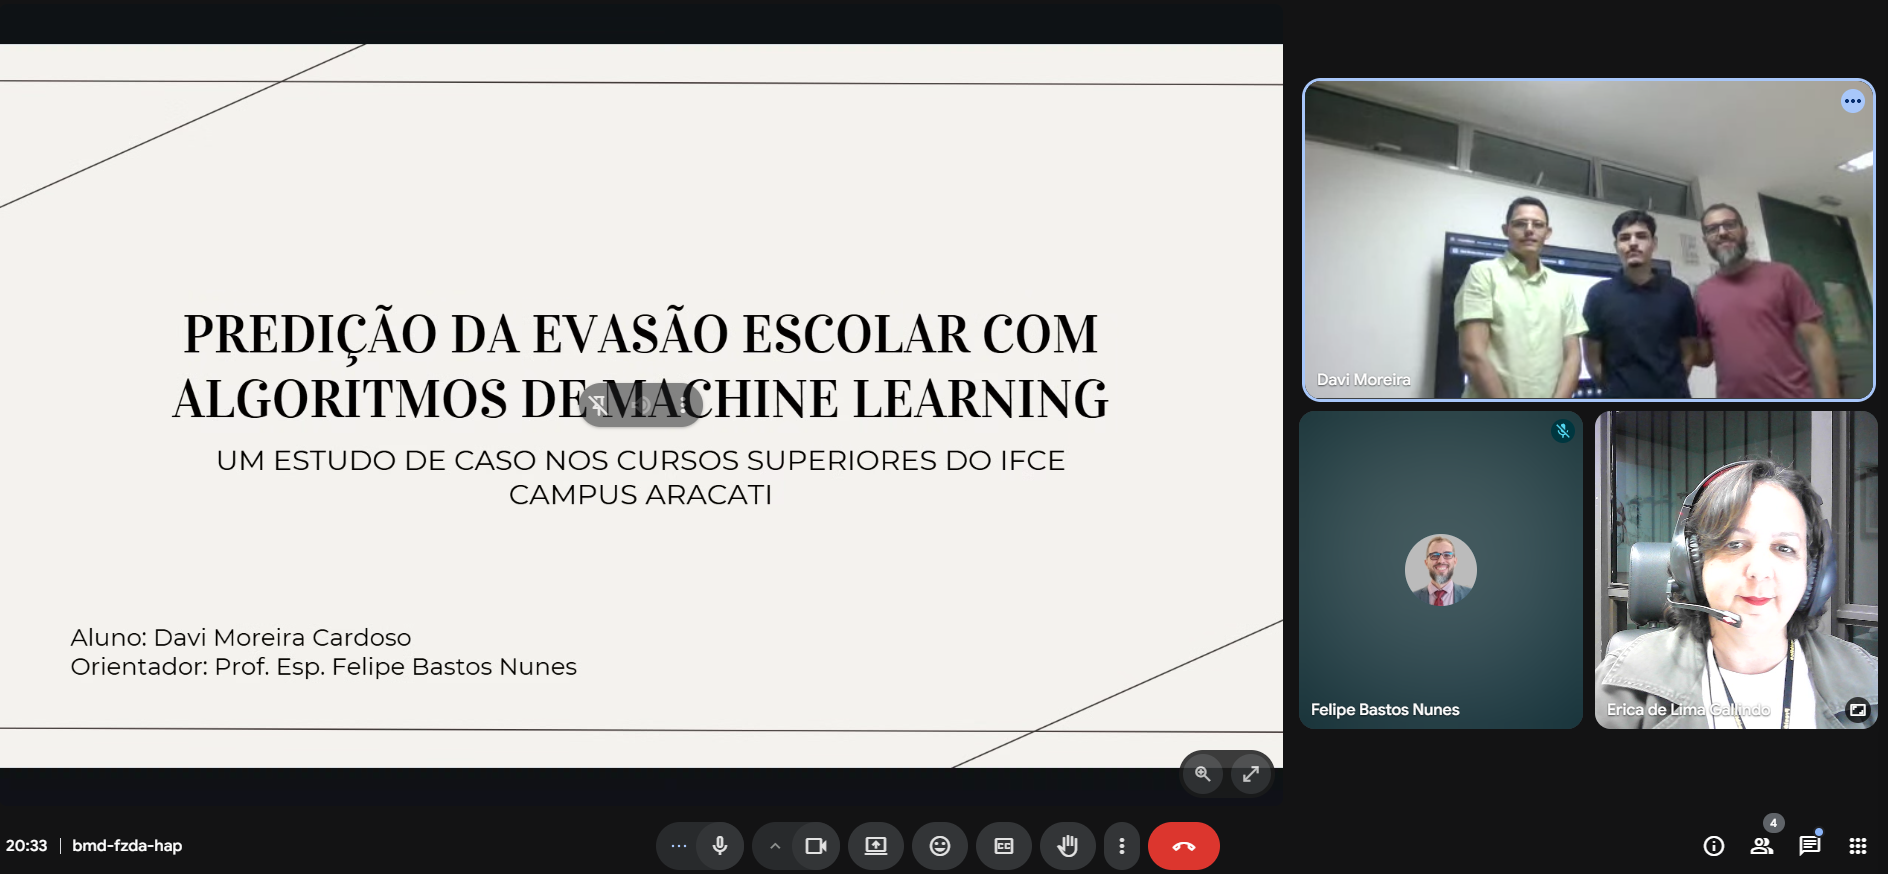Unpin the presentation using the pin icon
The height and width of the screenshot is (874, 1888).
[x=598, y=405]
